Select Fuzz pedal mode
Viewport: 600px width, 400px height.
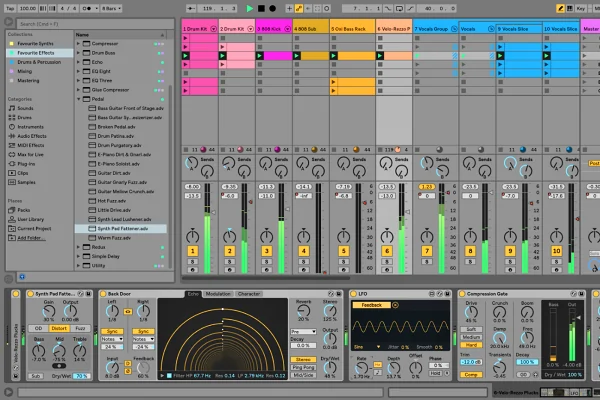(x=80, y=328)
